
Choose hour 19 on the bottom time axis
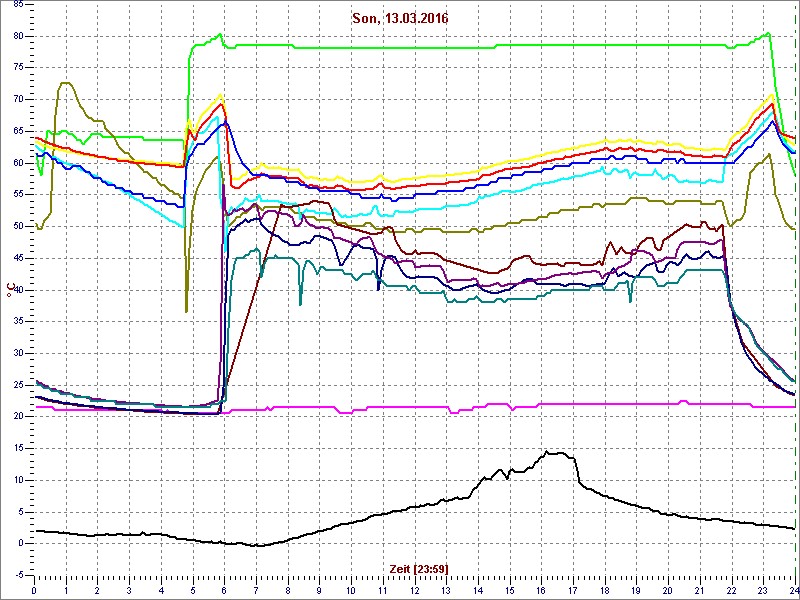pos(636,591)
